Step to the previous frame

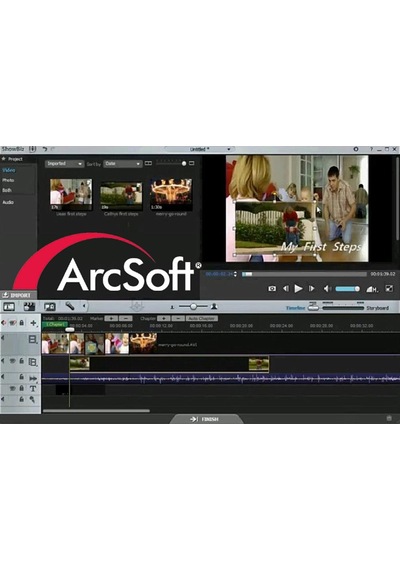tap(286, 289)
